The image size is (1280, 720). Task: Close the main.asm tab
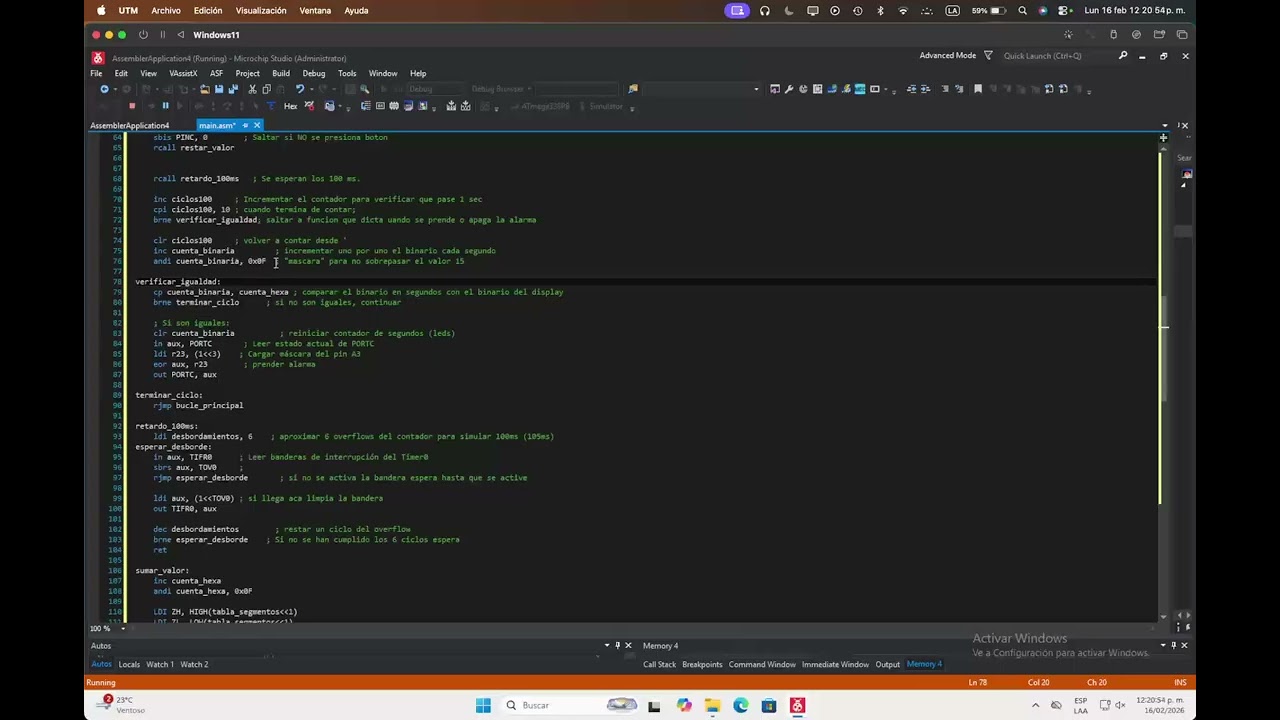point(257,126)
